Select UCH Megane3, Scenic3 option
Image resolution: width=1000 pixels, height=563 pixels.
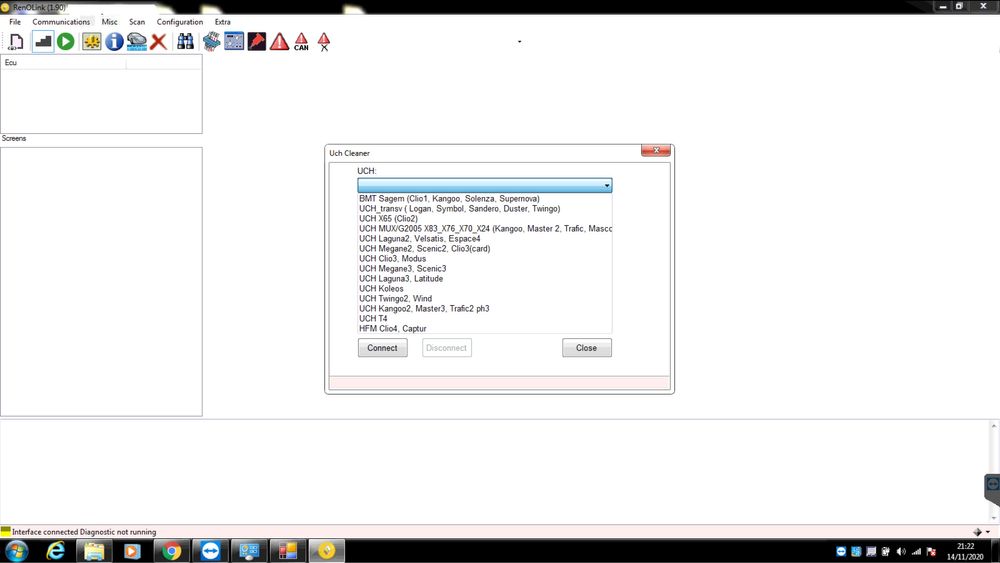pos(485,268)
